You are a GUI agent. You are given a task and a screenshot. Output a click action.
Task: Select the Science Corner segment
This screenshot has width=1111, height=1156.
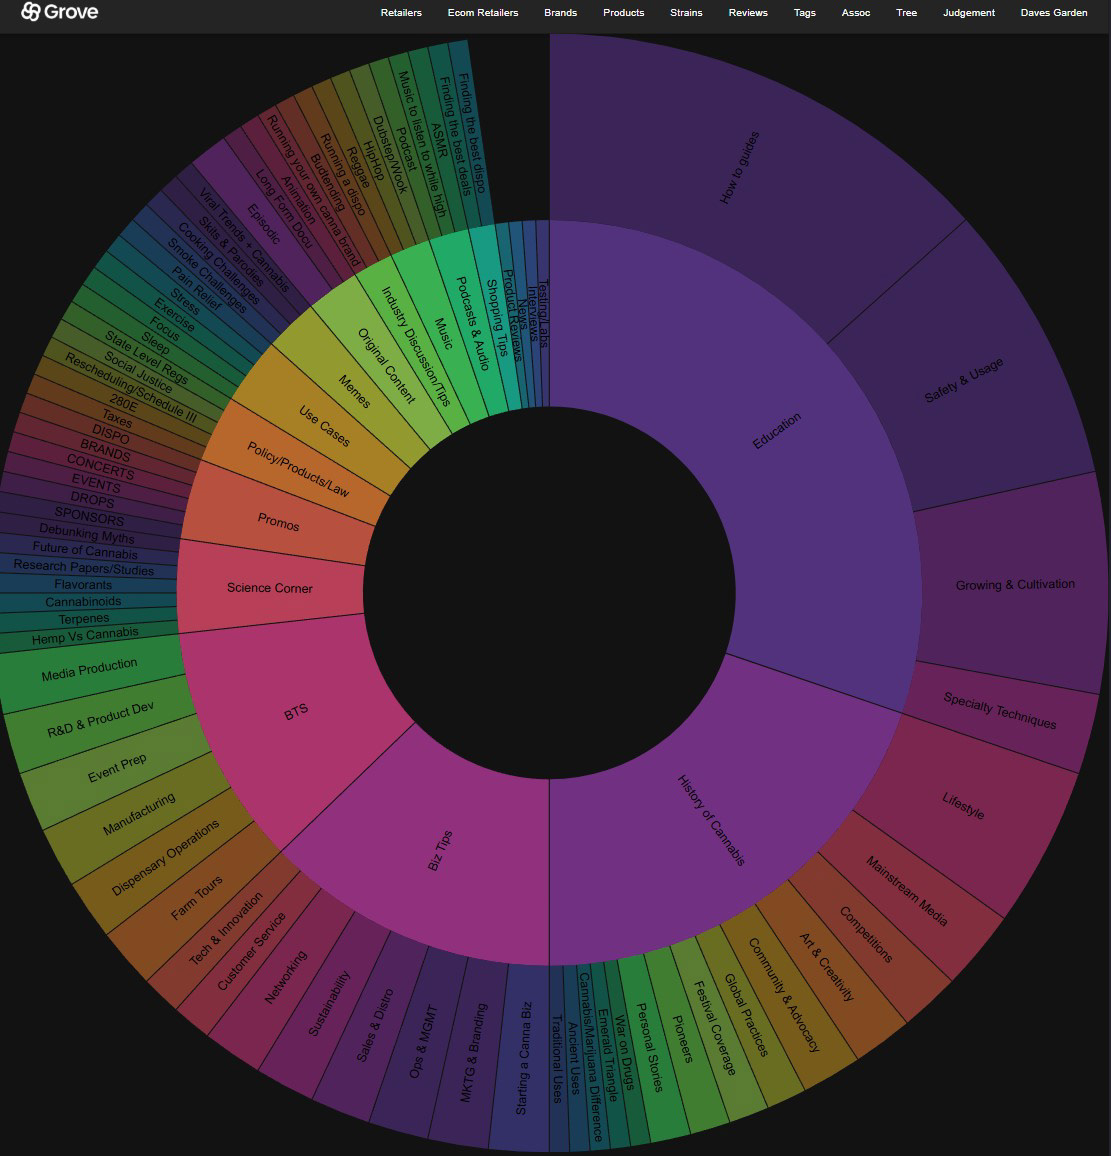[x=270, y=588]
